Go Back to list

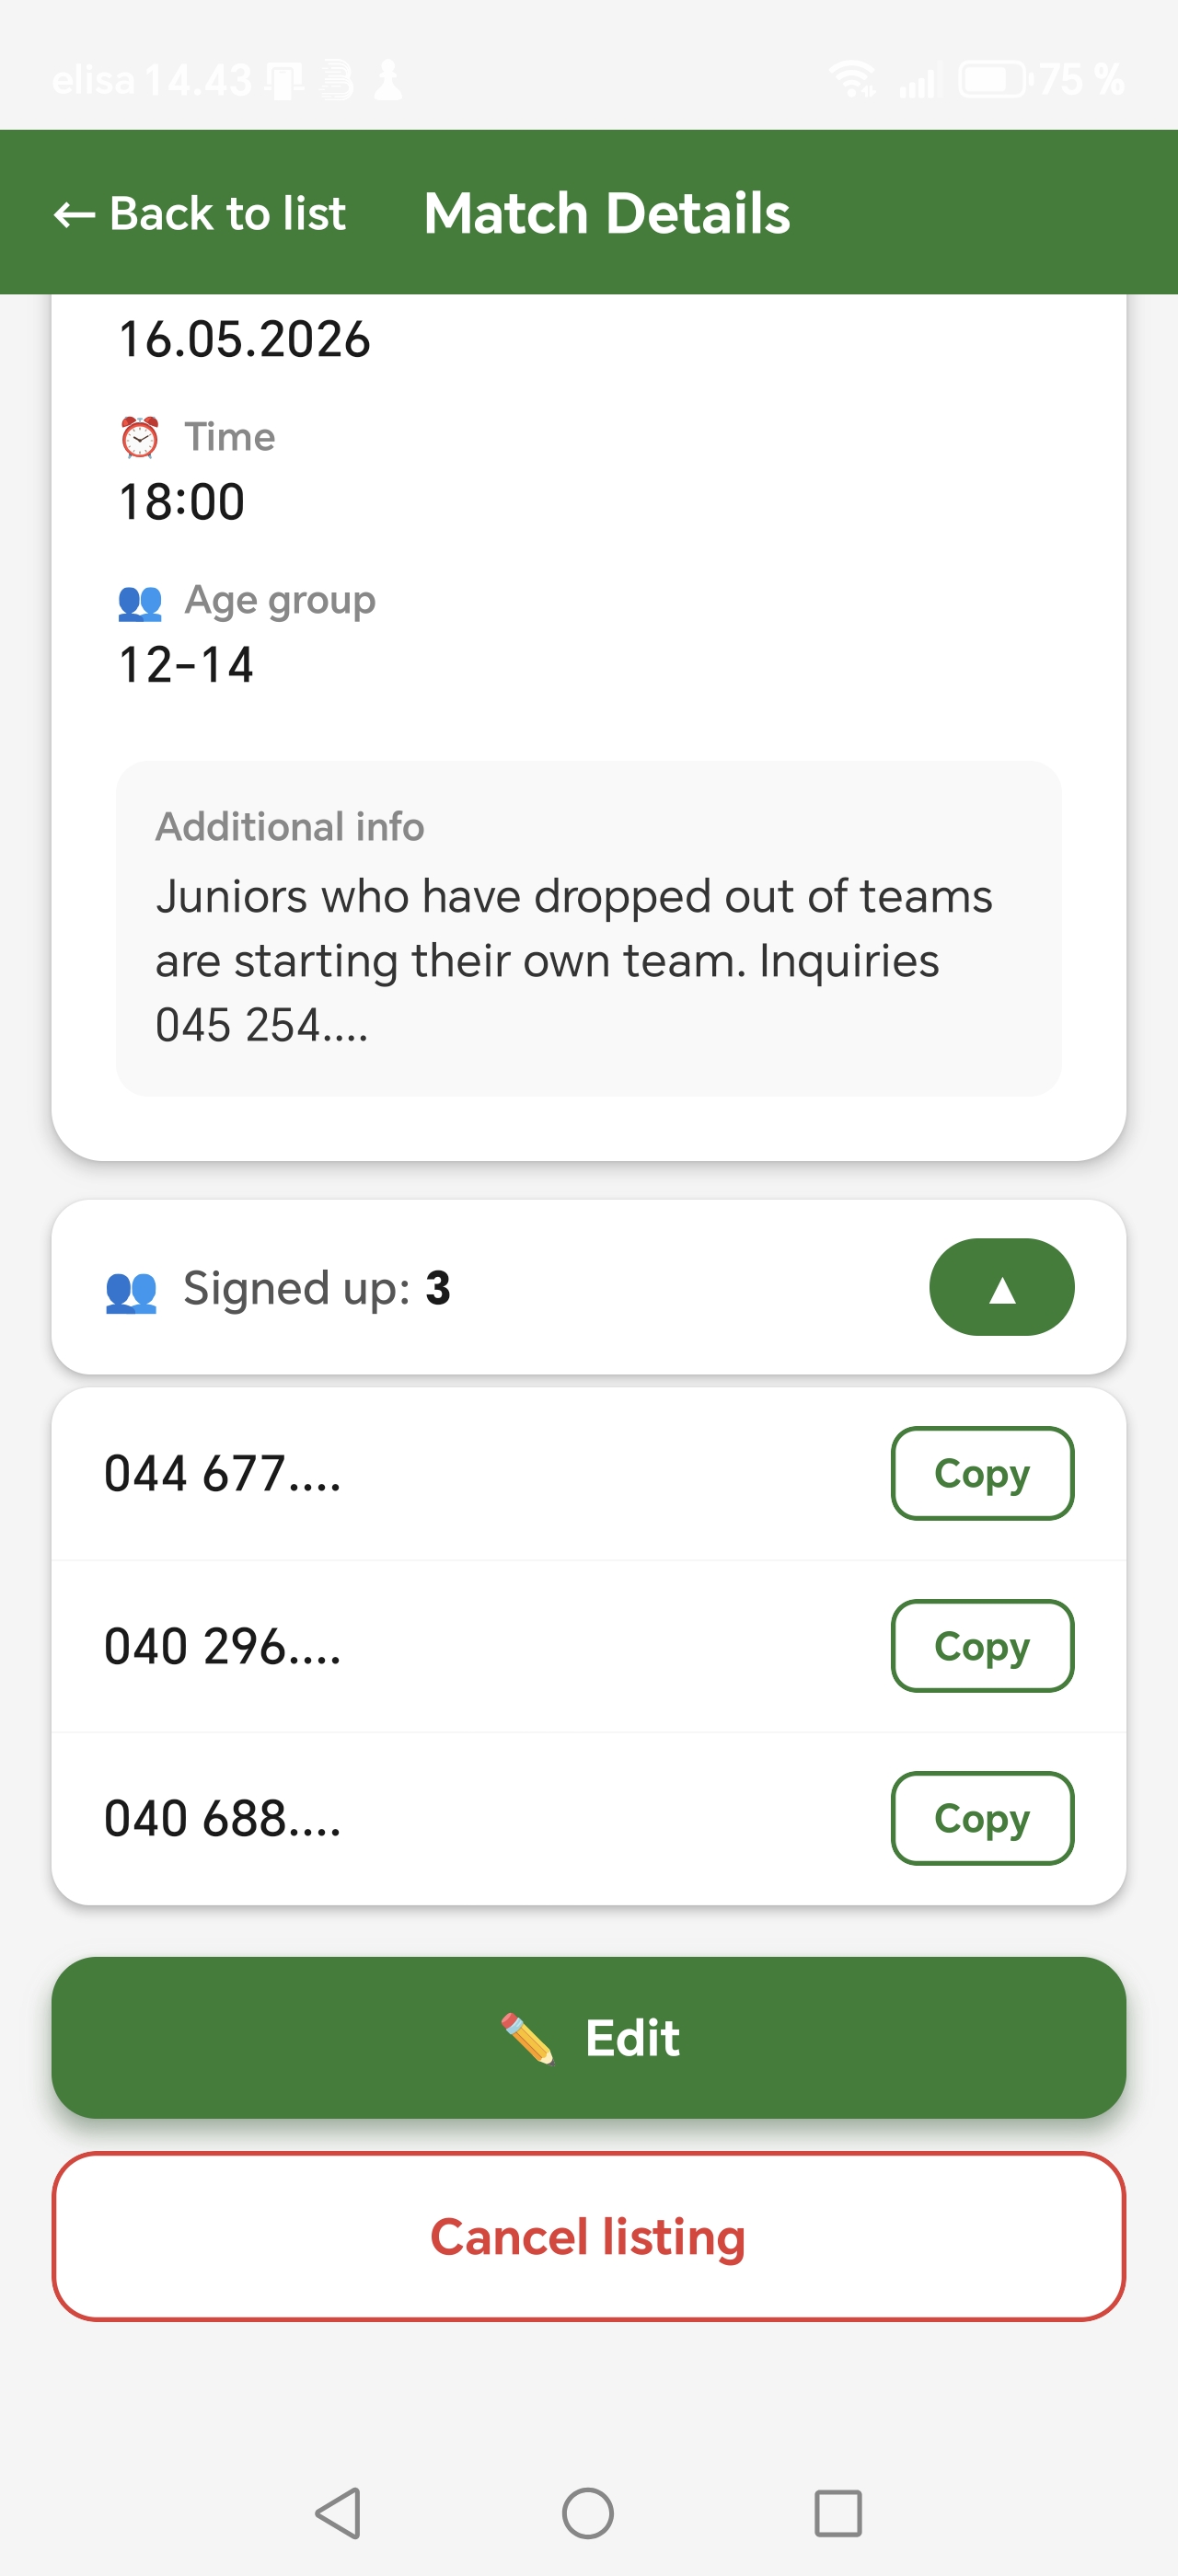pyautogui.click(x=199, y=214)
